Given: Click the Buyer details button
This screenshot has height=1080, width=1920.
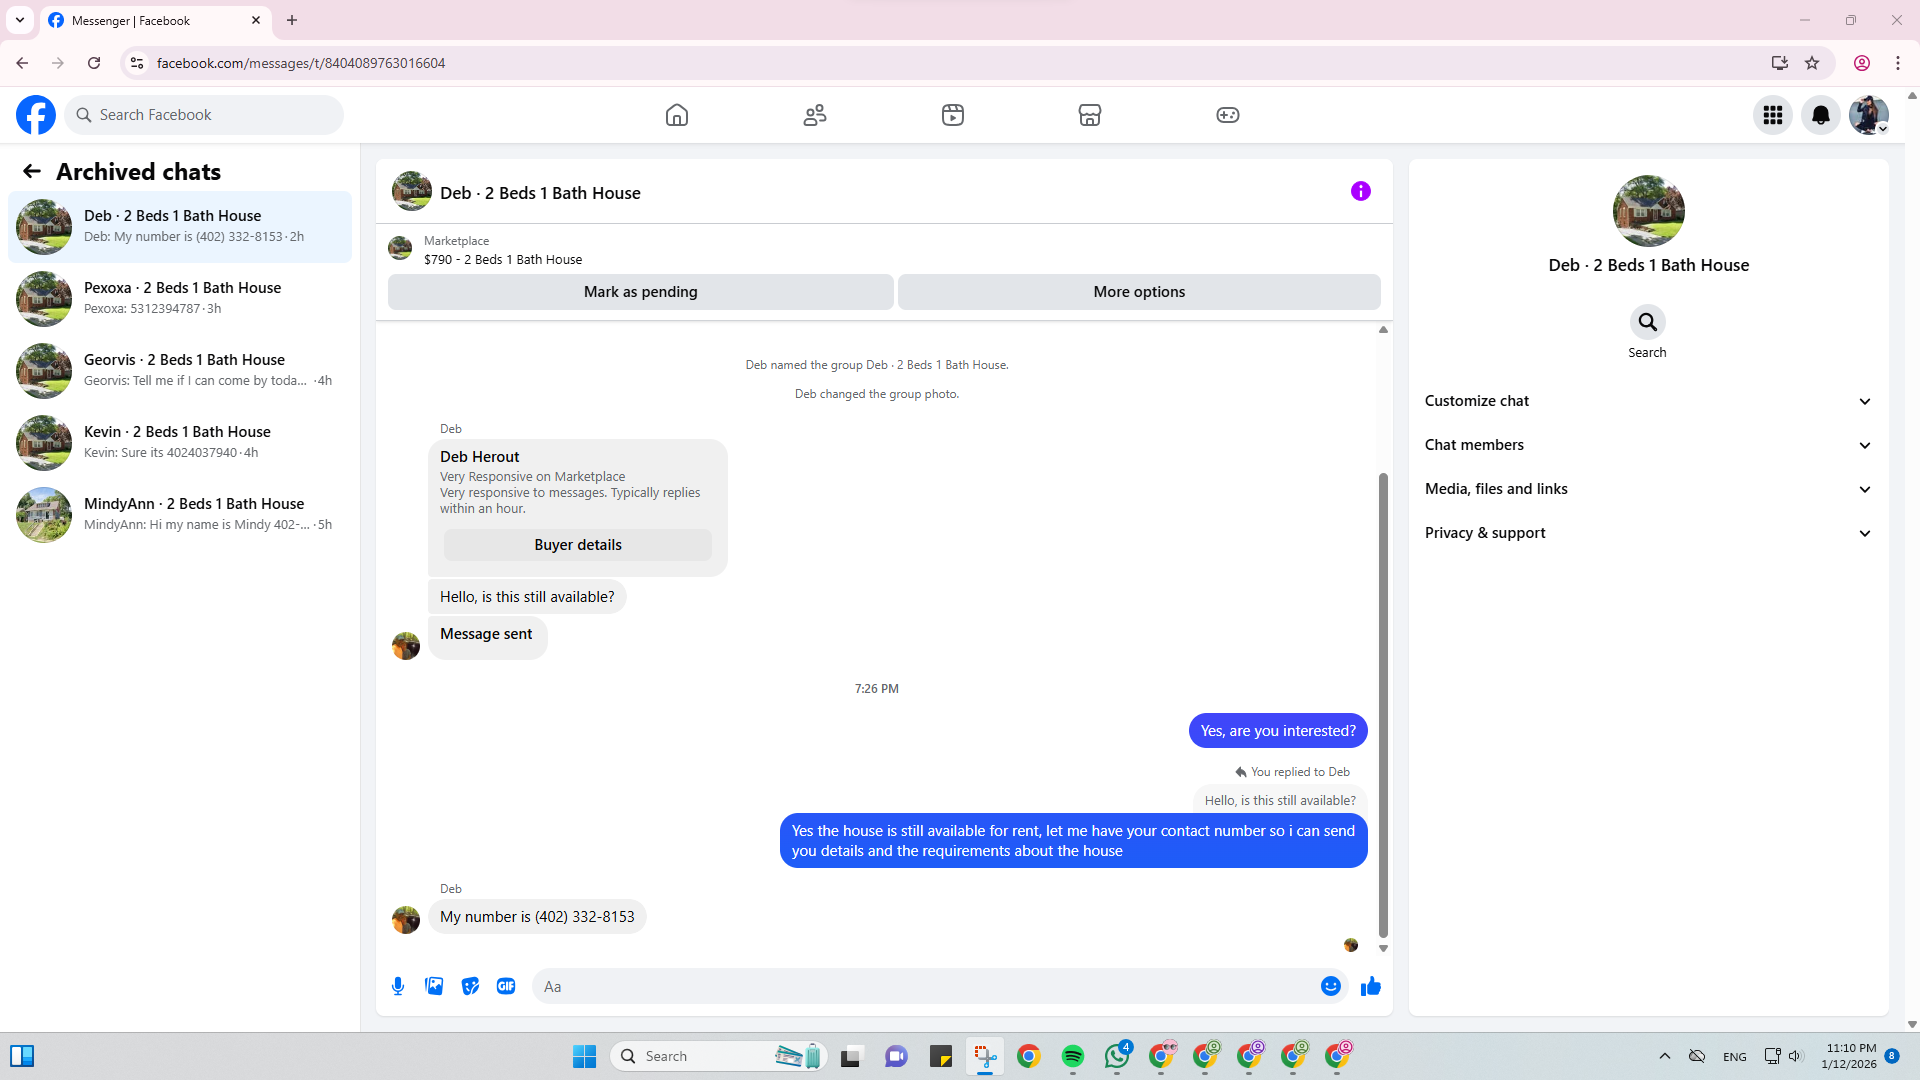Looking at the screenshot, I should (x=577, y=545).
